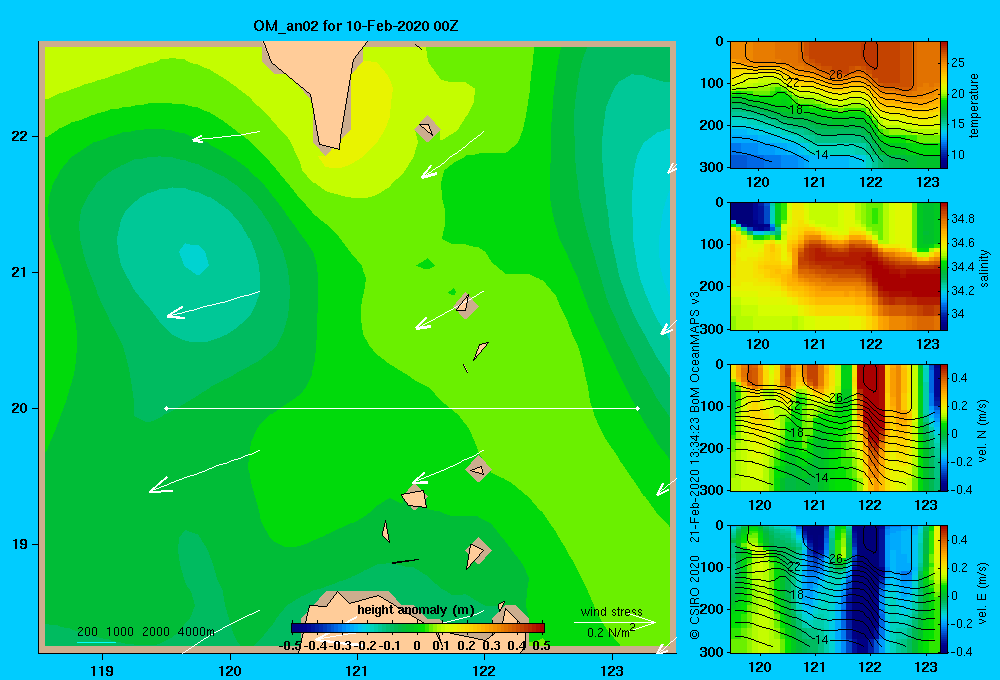Open the temperature section thumbnail panel
The width and height of the screenshot is (1000, 680).
[835, 105]
